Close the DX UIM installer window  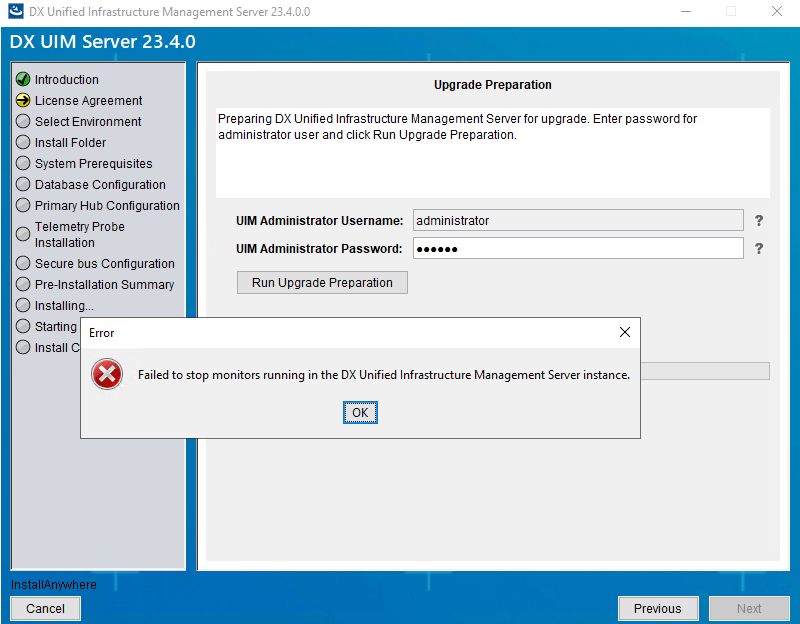777,11
